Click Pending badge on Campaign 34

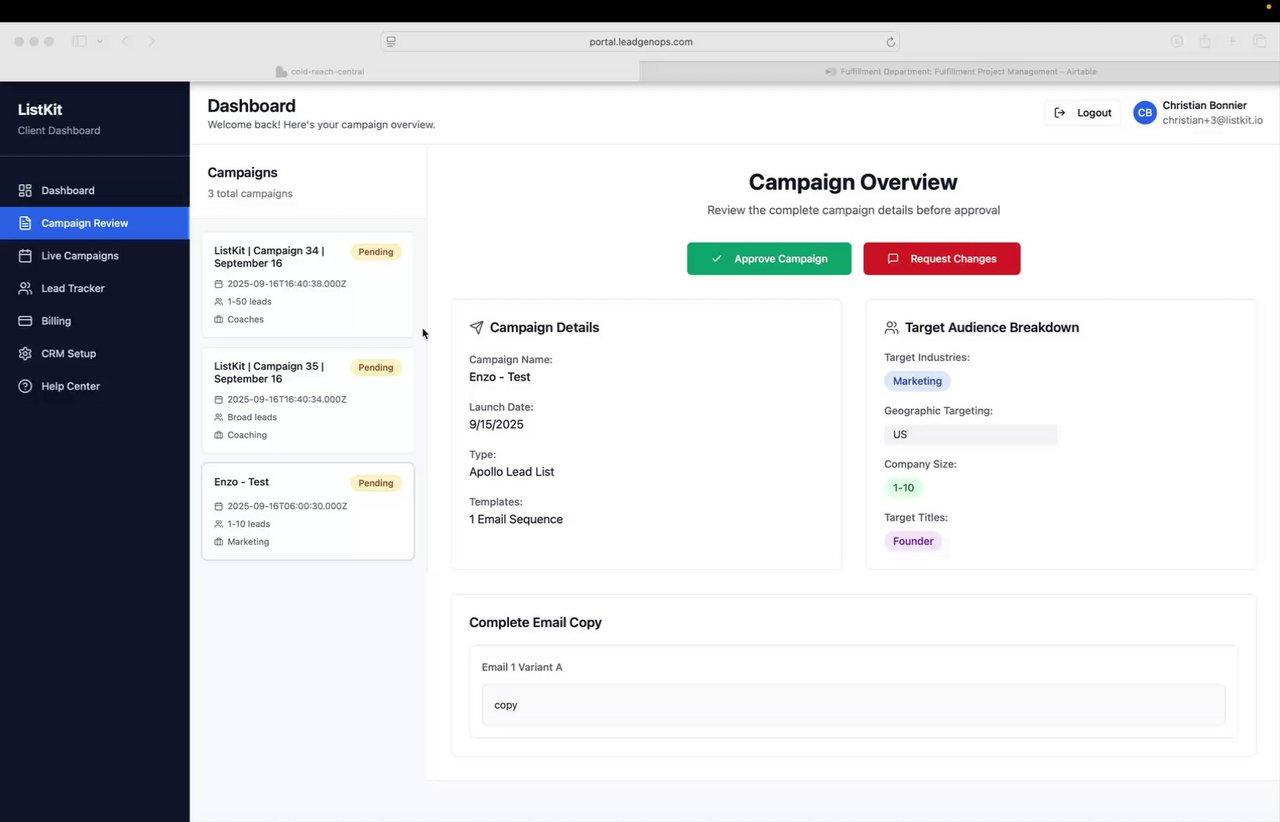pos(376,252)
